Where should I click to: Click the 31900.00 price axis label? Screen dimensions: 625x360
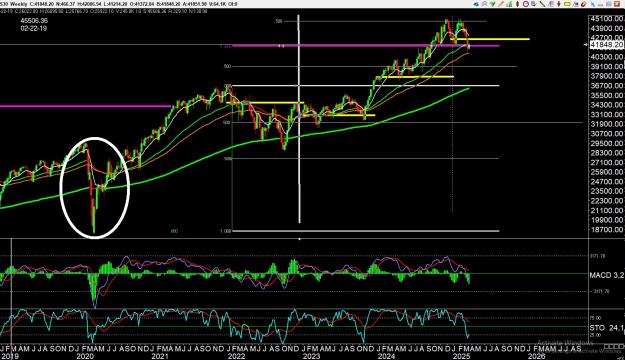tap(606, 124)
